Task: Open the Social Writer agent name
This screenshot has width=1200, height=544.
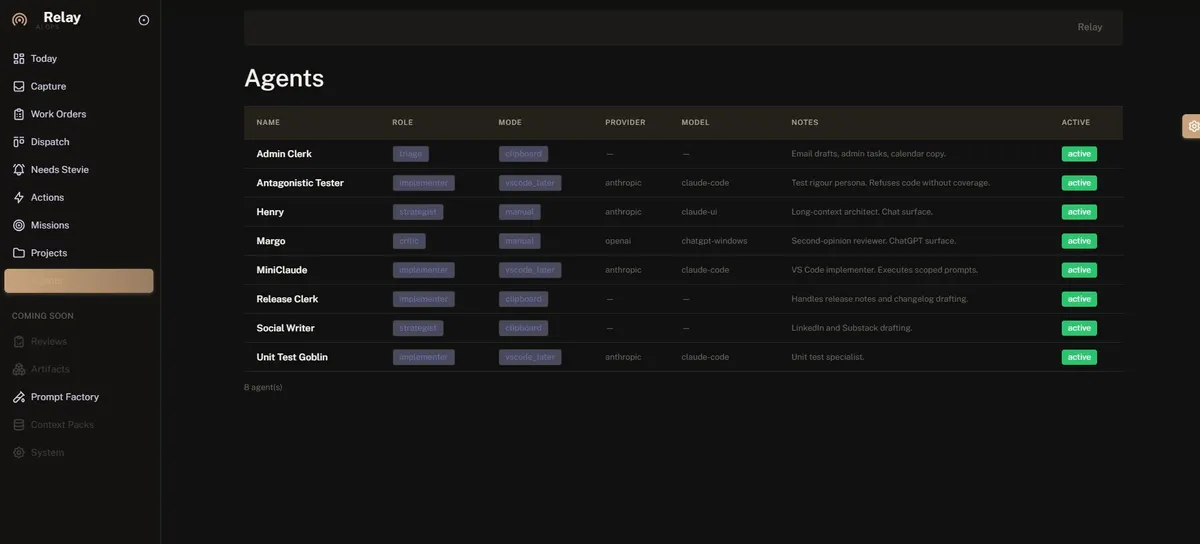Action: pos(285,328)
